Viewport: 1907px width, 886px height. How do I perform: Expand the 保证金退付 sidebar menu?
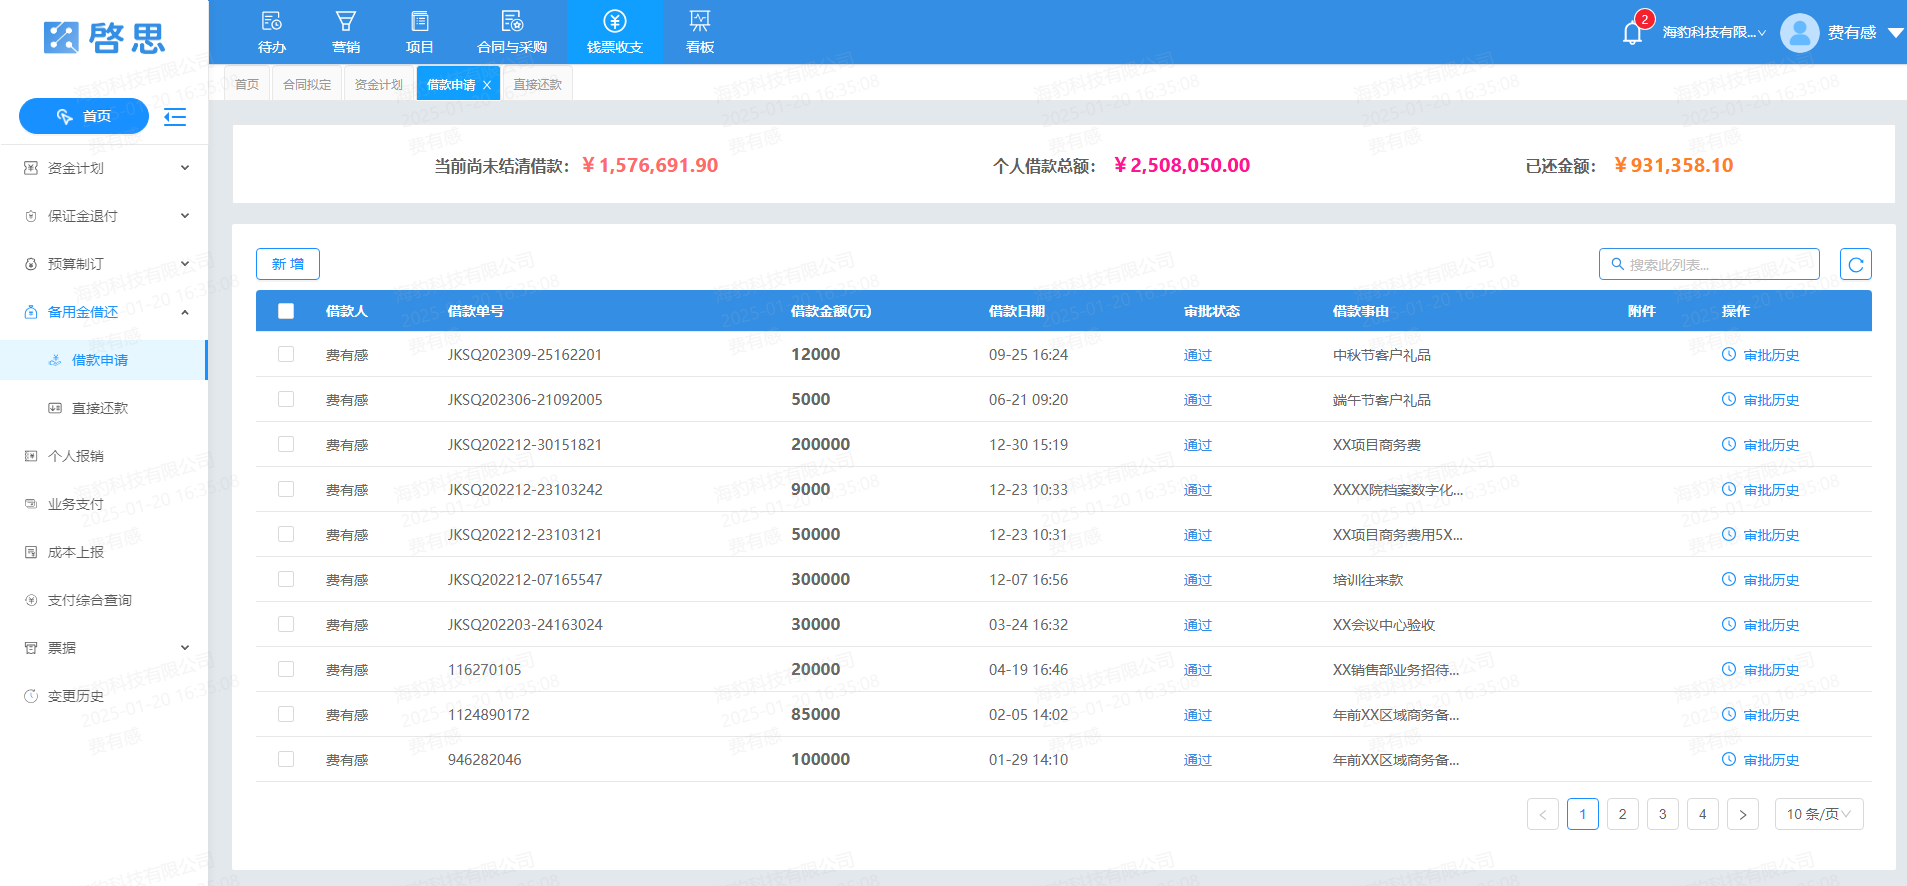click(185, 216)
